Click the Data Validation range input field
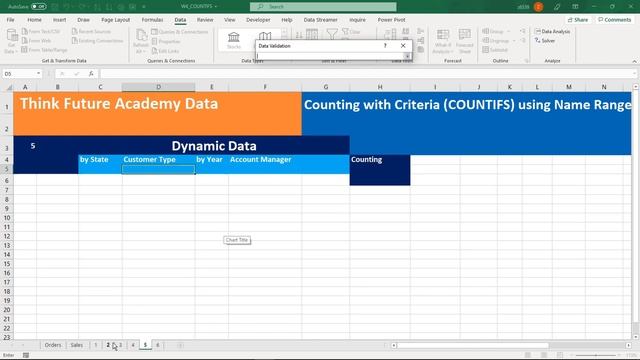 (330, 56)
